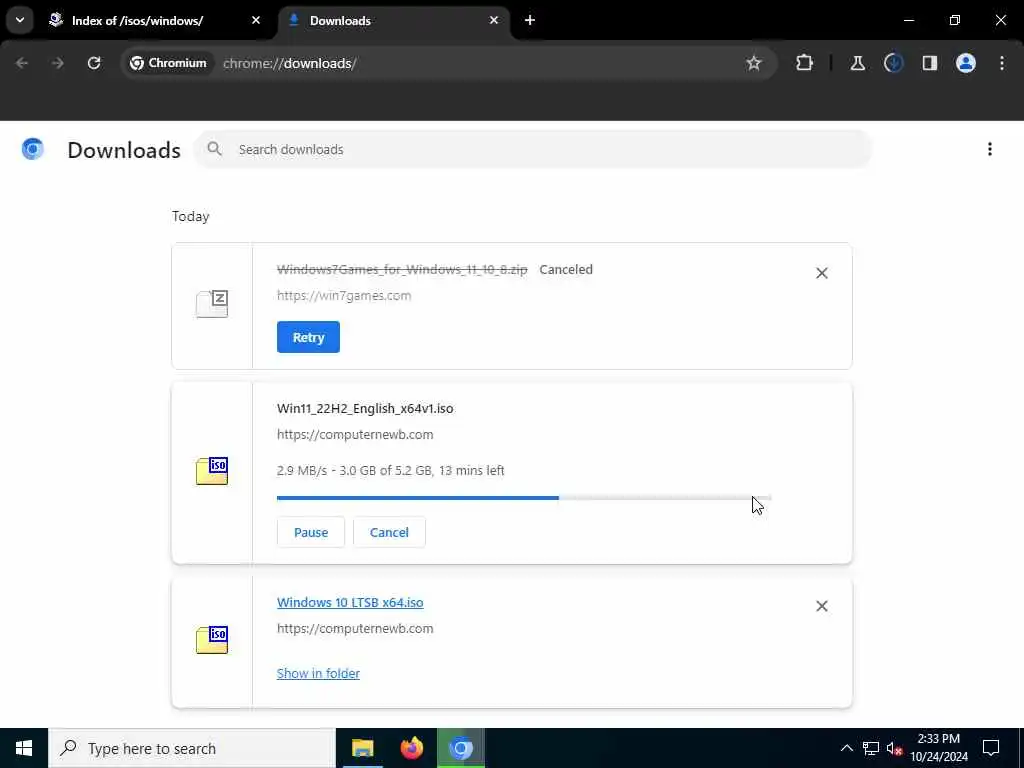
Task: Open the profile avatar menu
Action: click(x=965, y=63)
